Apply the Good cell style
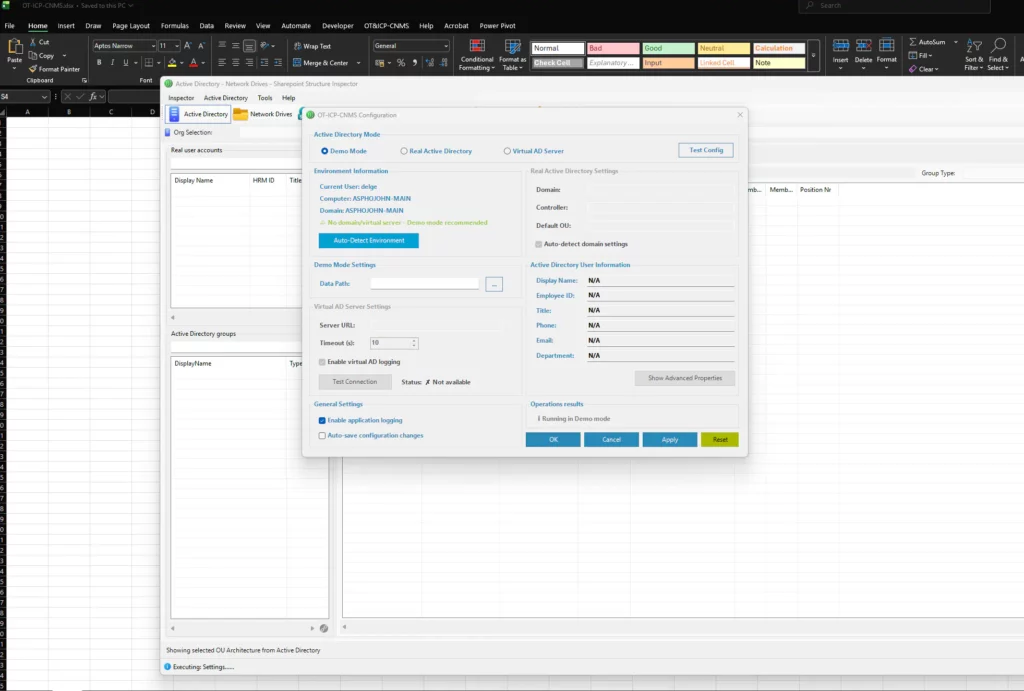1024x691 pixels. 667,48
